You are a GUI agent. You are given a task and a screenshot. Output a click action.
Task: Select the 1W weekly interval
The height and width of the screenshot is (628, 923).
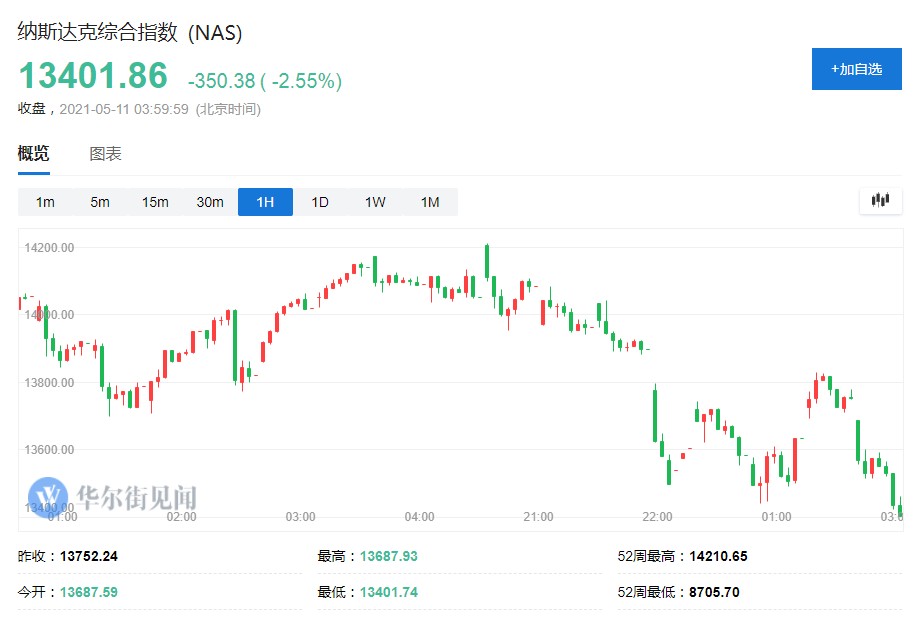coord(375,202)
